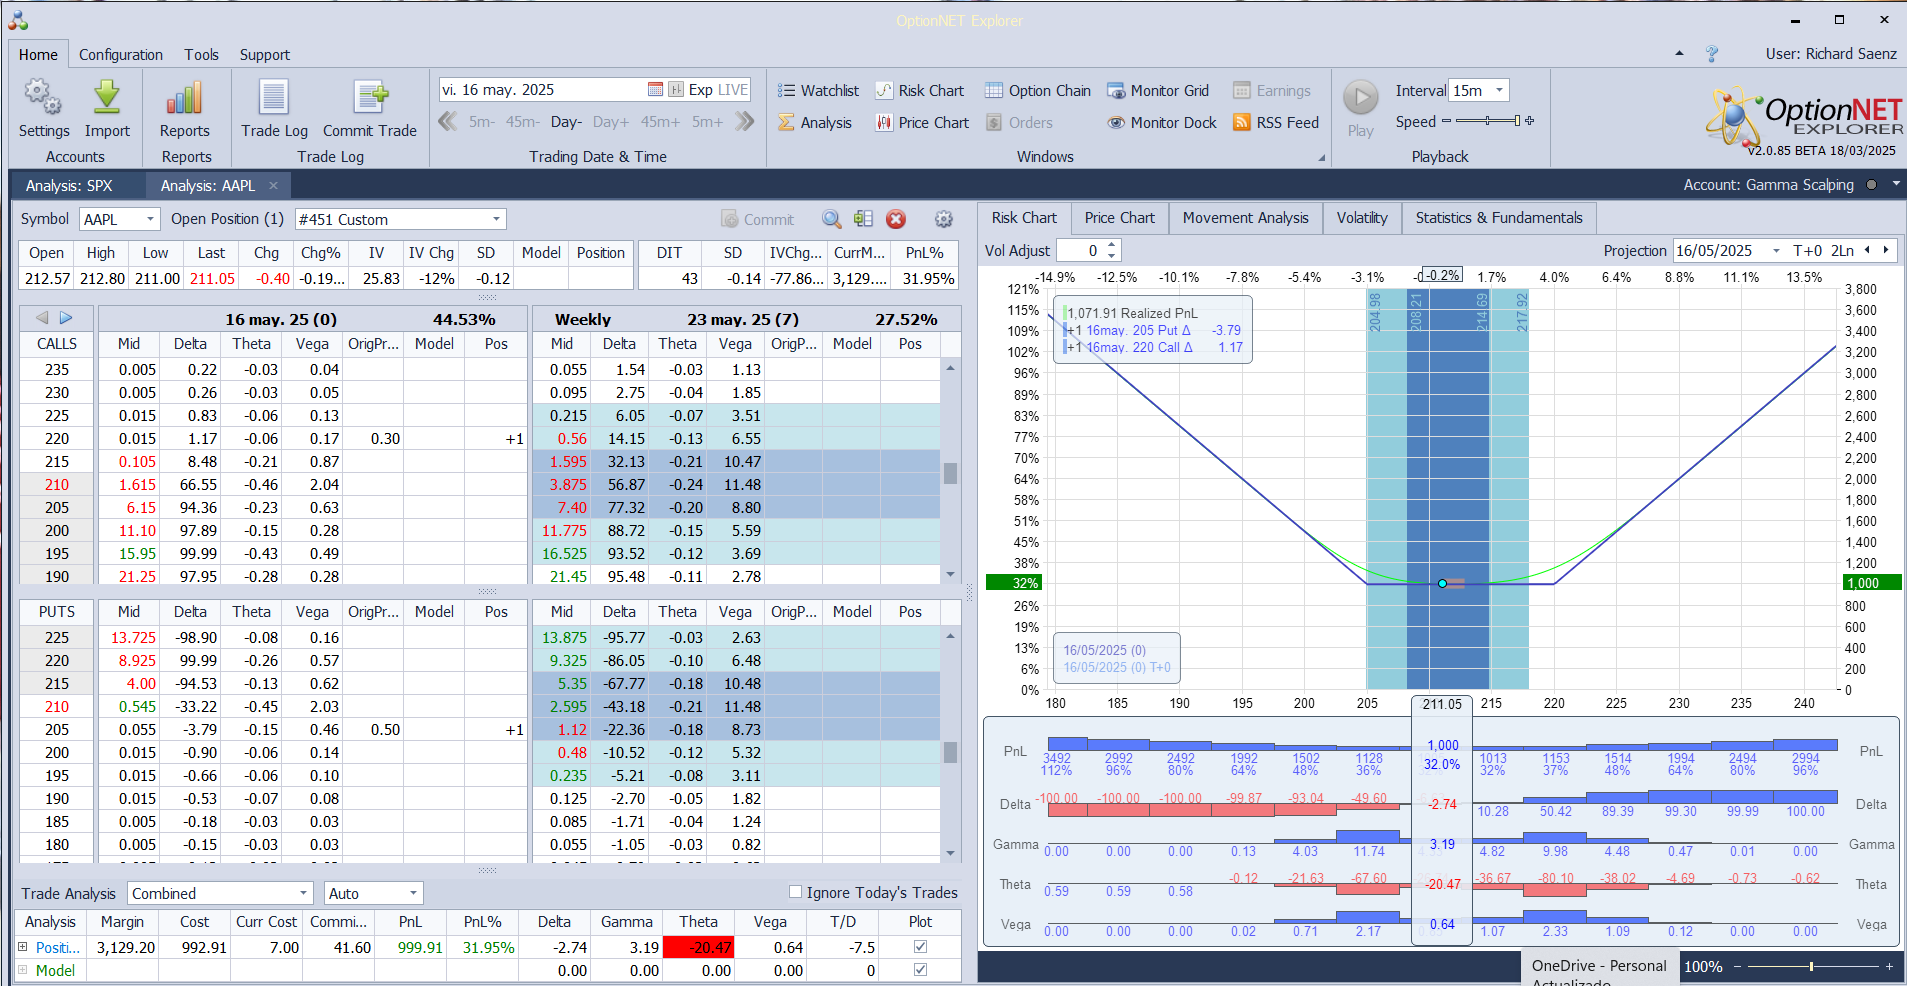Open the Trade Log document icon
This screenshot has width=1907, height=986.
[274, 97]
